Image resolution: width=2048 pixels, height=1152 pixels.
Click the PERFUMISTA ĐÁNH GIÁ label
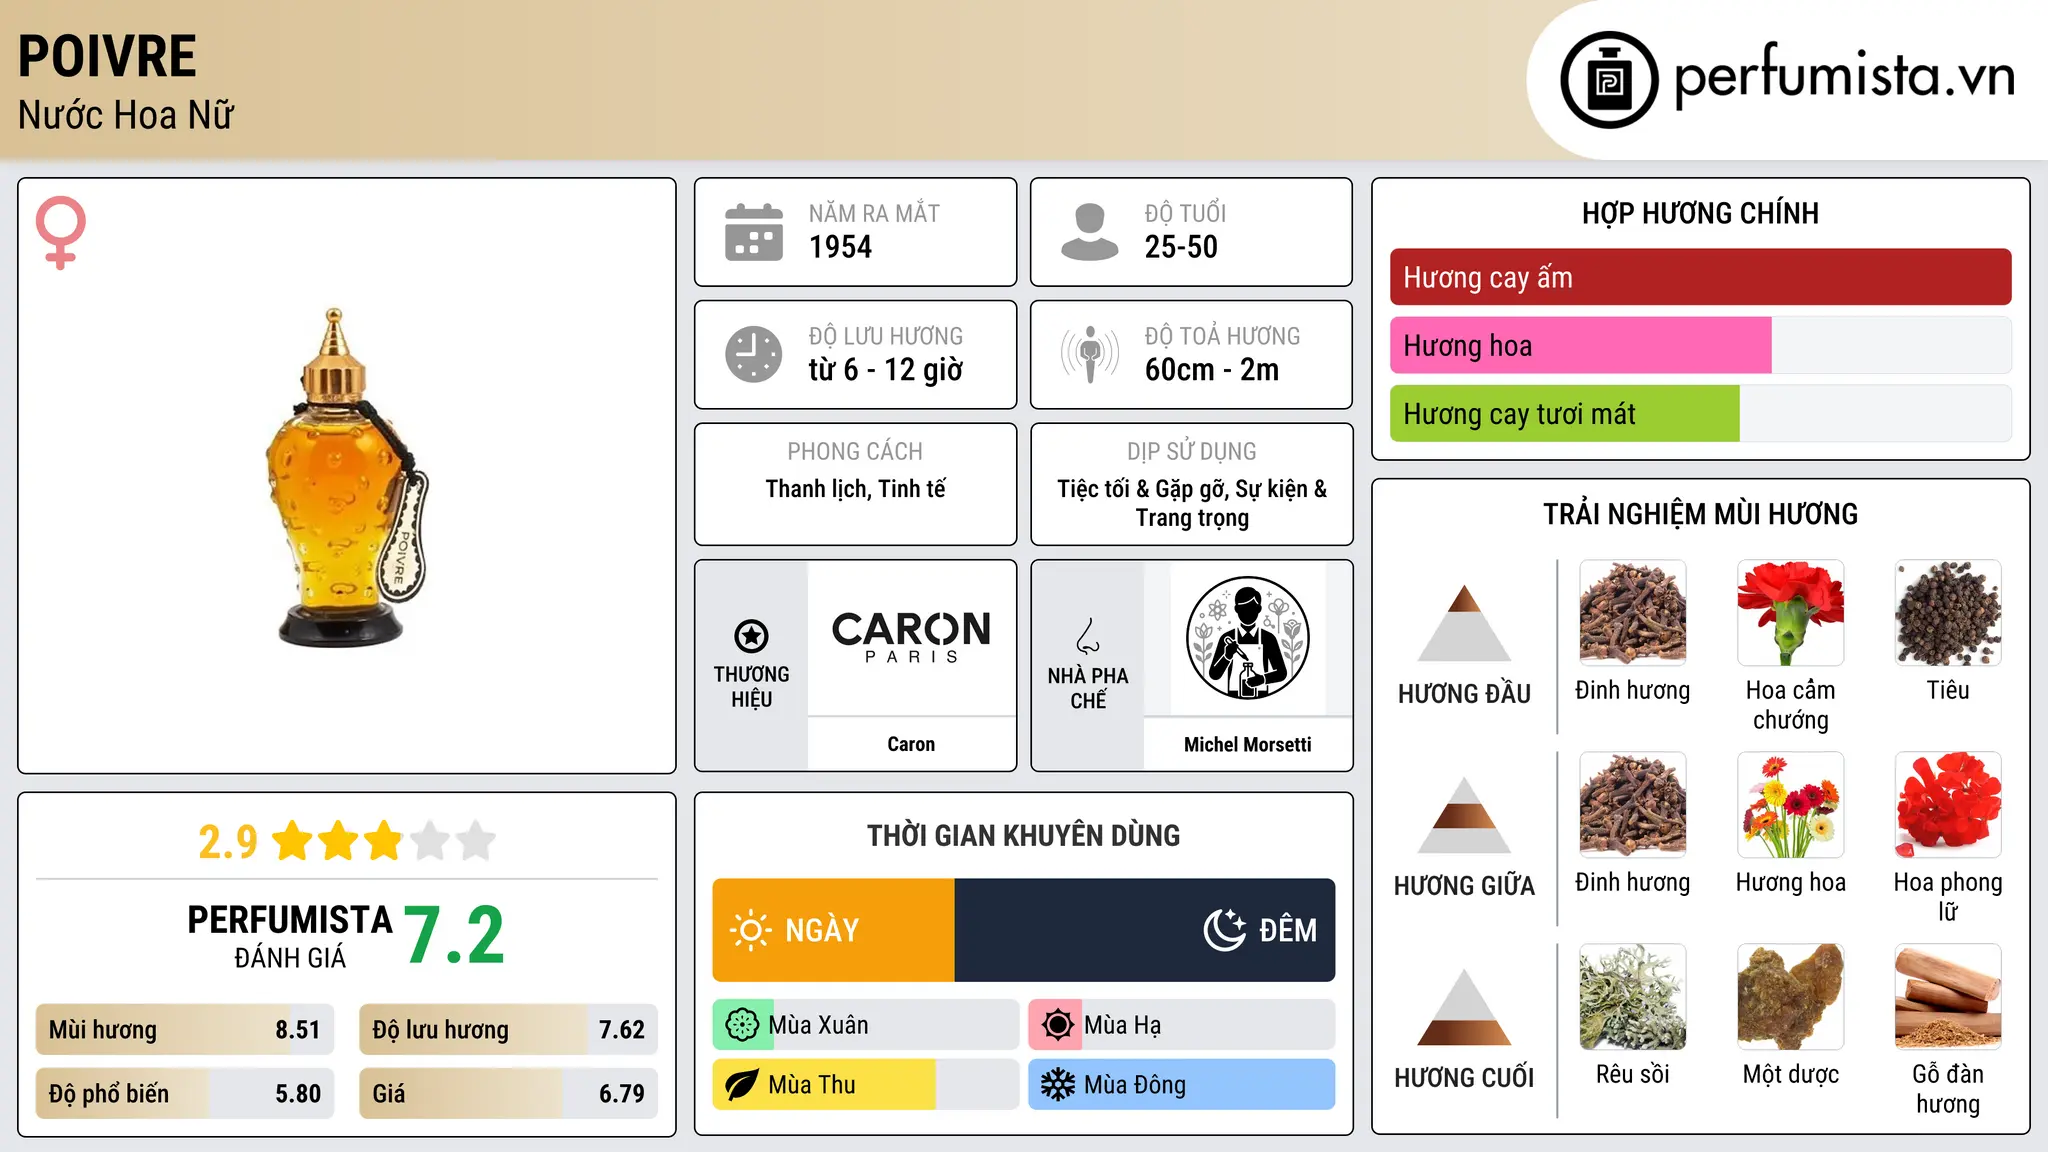(290, 936)
